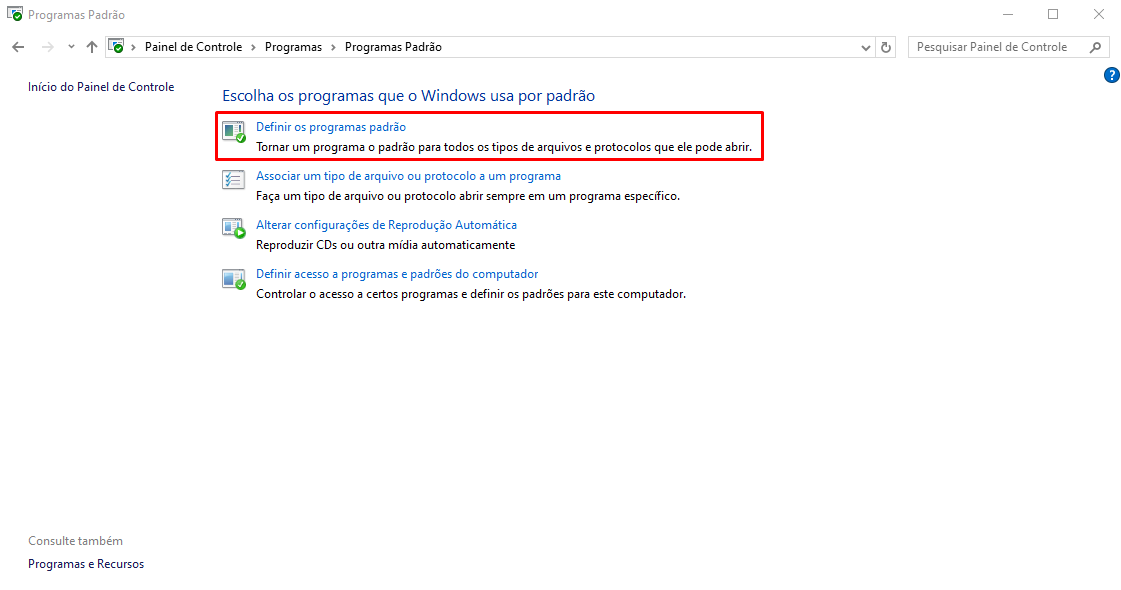Click the Programas Padrão title bar icon
Viewport: 1121px width, 590px height.
[14, 14]
